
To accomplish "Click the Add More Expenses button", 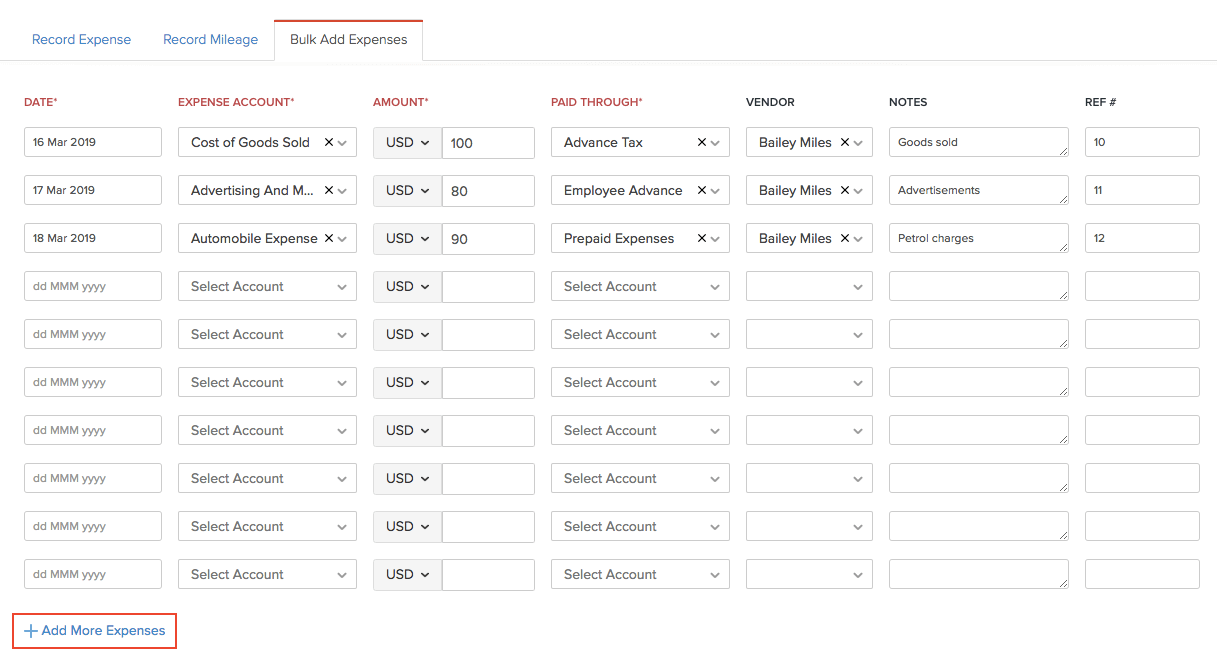I will (94, 630).
